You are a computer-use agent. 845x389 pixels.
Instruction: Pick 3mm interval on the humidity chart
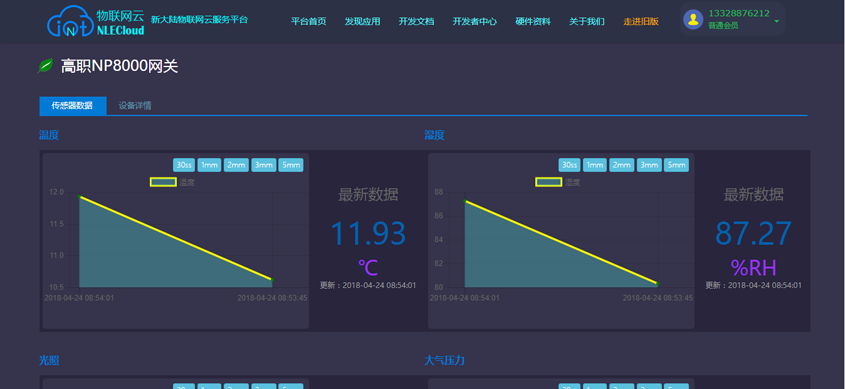649,165
